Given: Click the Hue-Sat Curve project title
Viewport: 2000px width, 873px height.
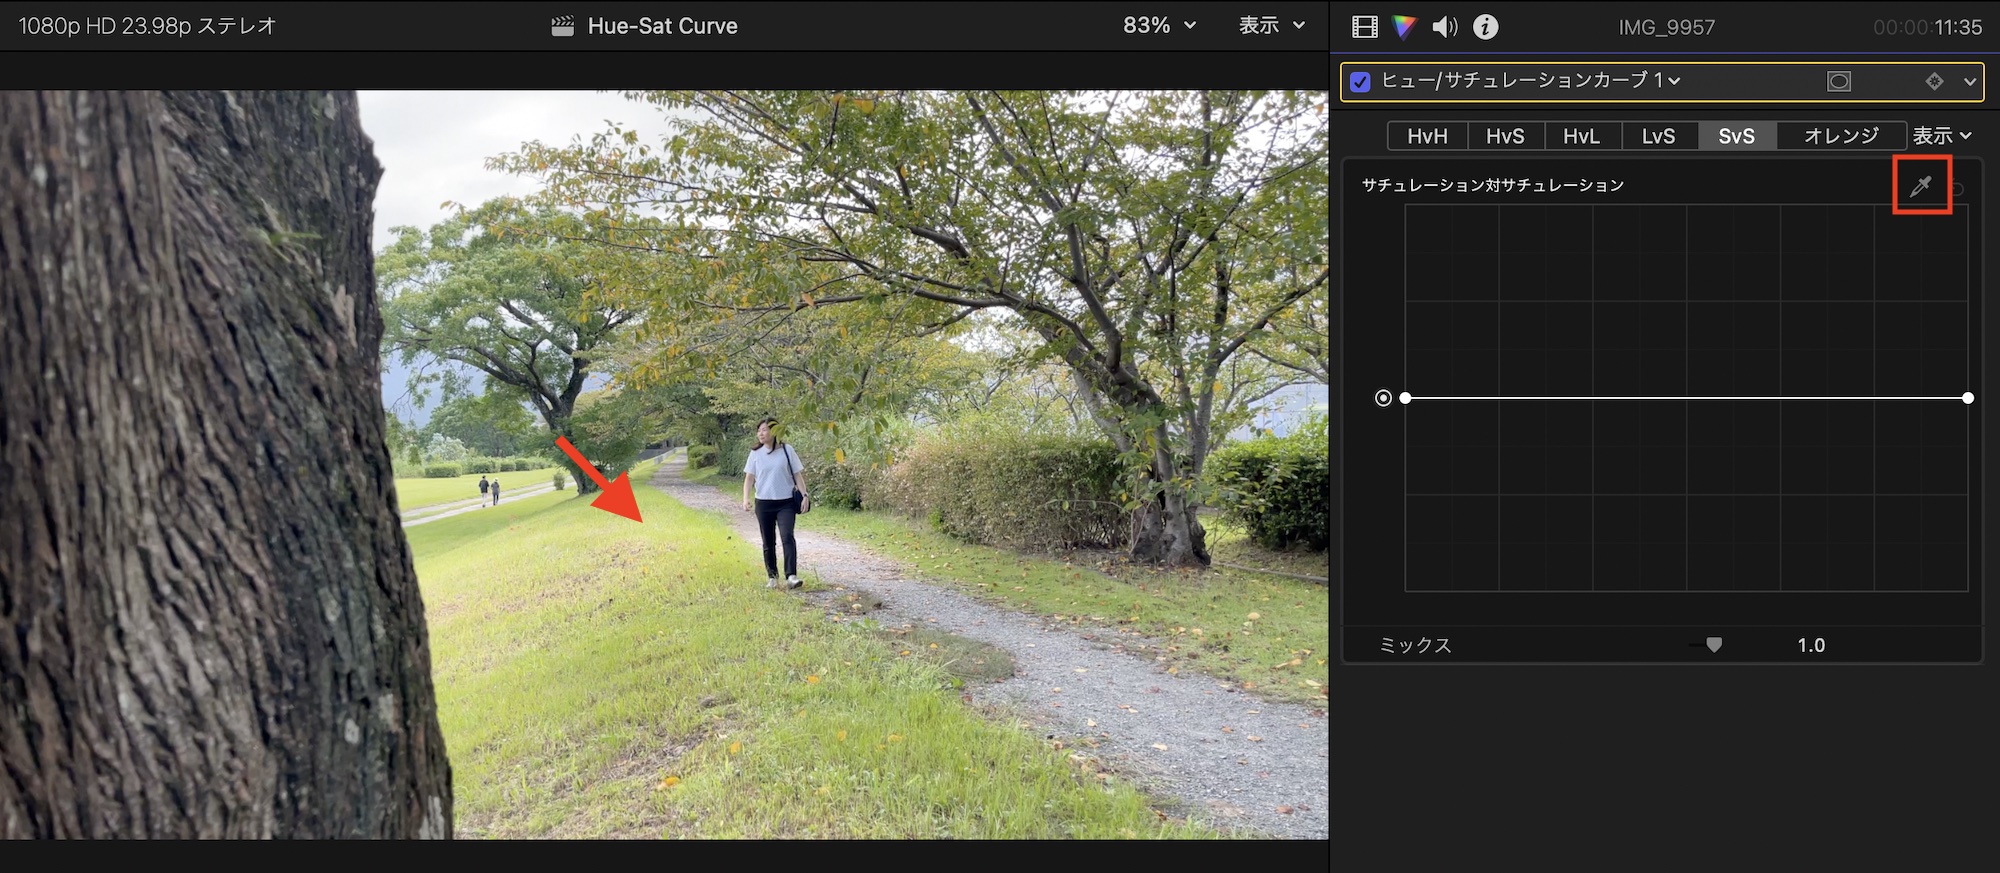Looking at the screenshot, I should [x=663, y=26].
